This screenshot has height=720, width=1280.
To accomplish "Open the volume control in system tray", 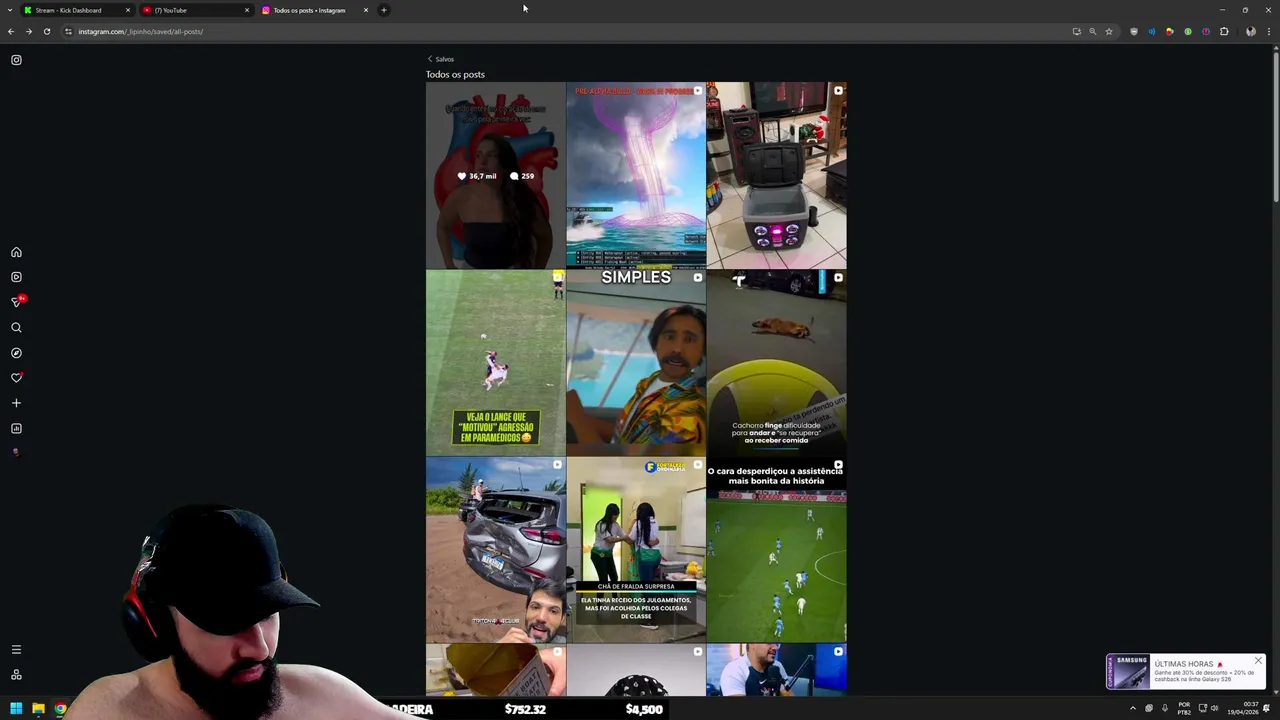I will (1215, 708).
